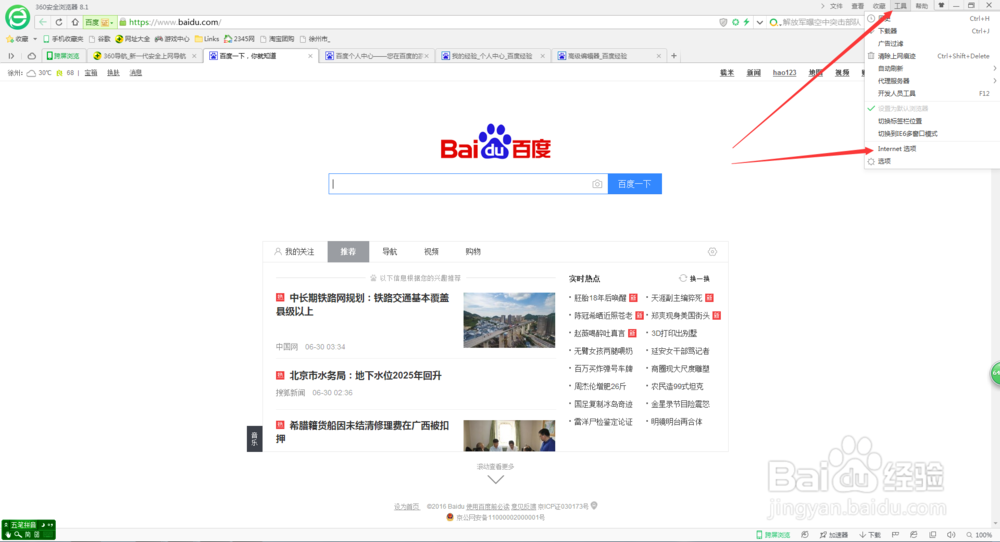
Task: Close the 360导航 tab
Action: click(x=195, y=56)
